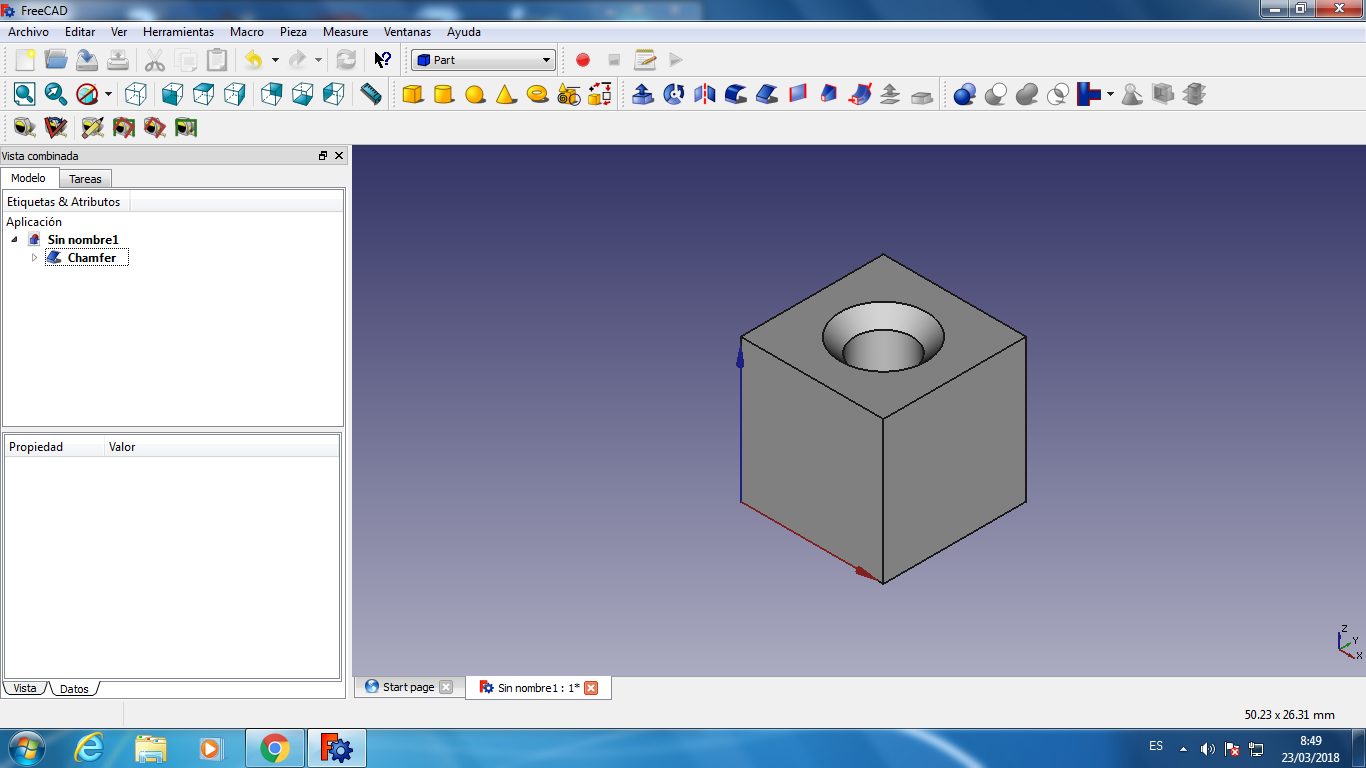Click the Paste clipboard icon

[217, 60]
